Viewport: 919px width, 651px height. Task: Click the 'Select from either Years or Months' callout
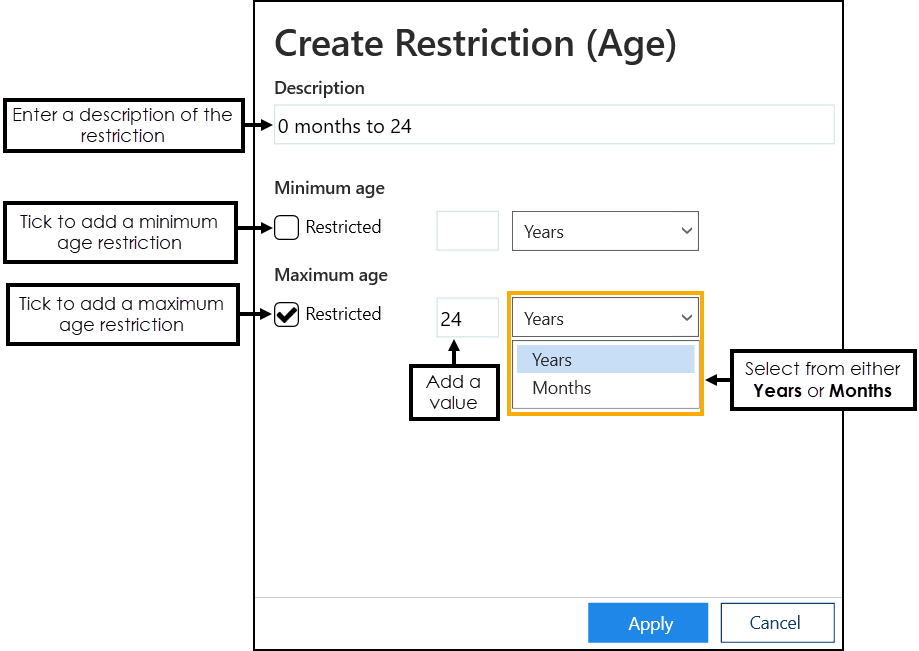click(x=822, y=380)
